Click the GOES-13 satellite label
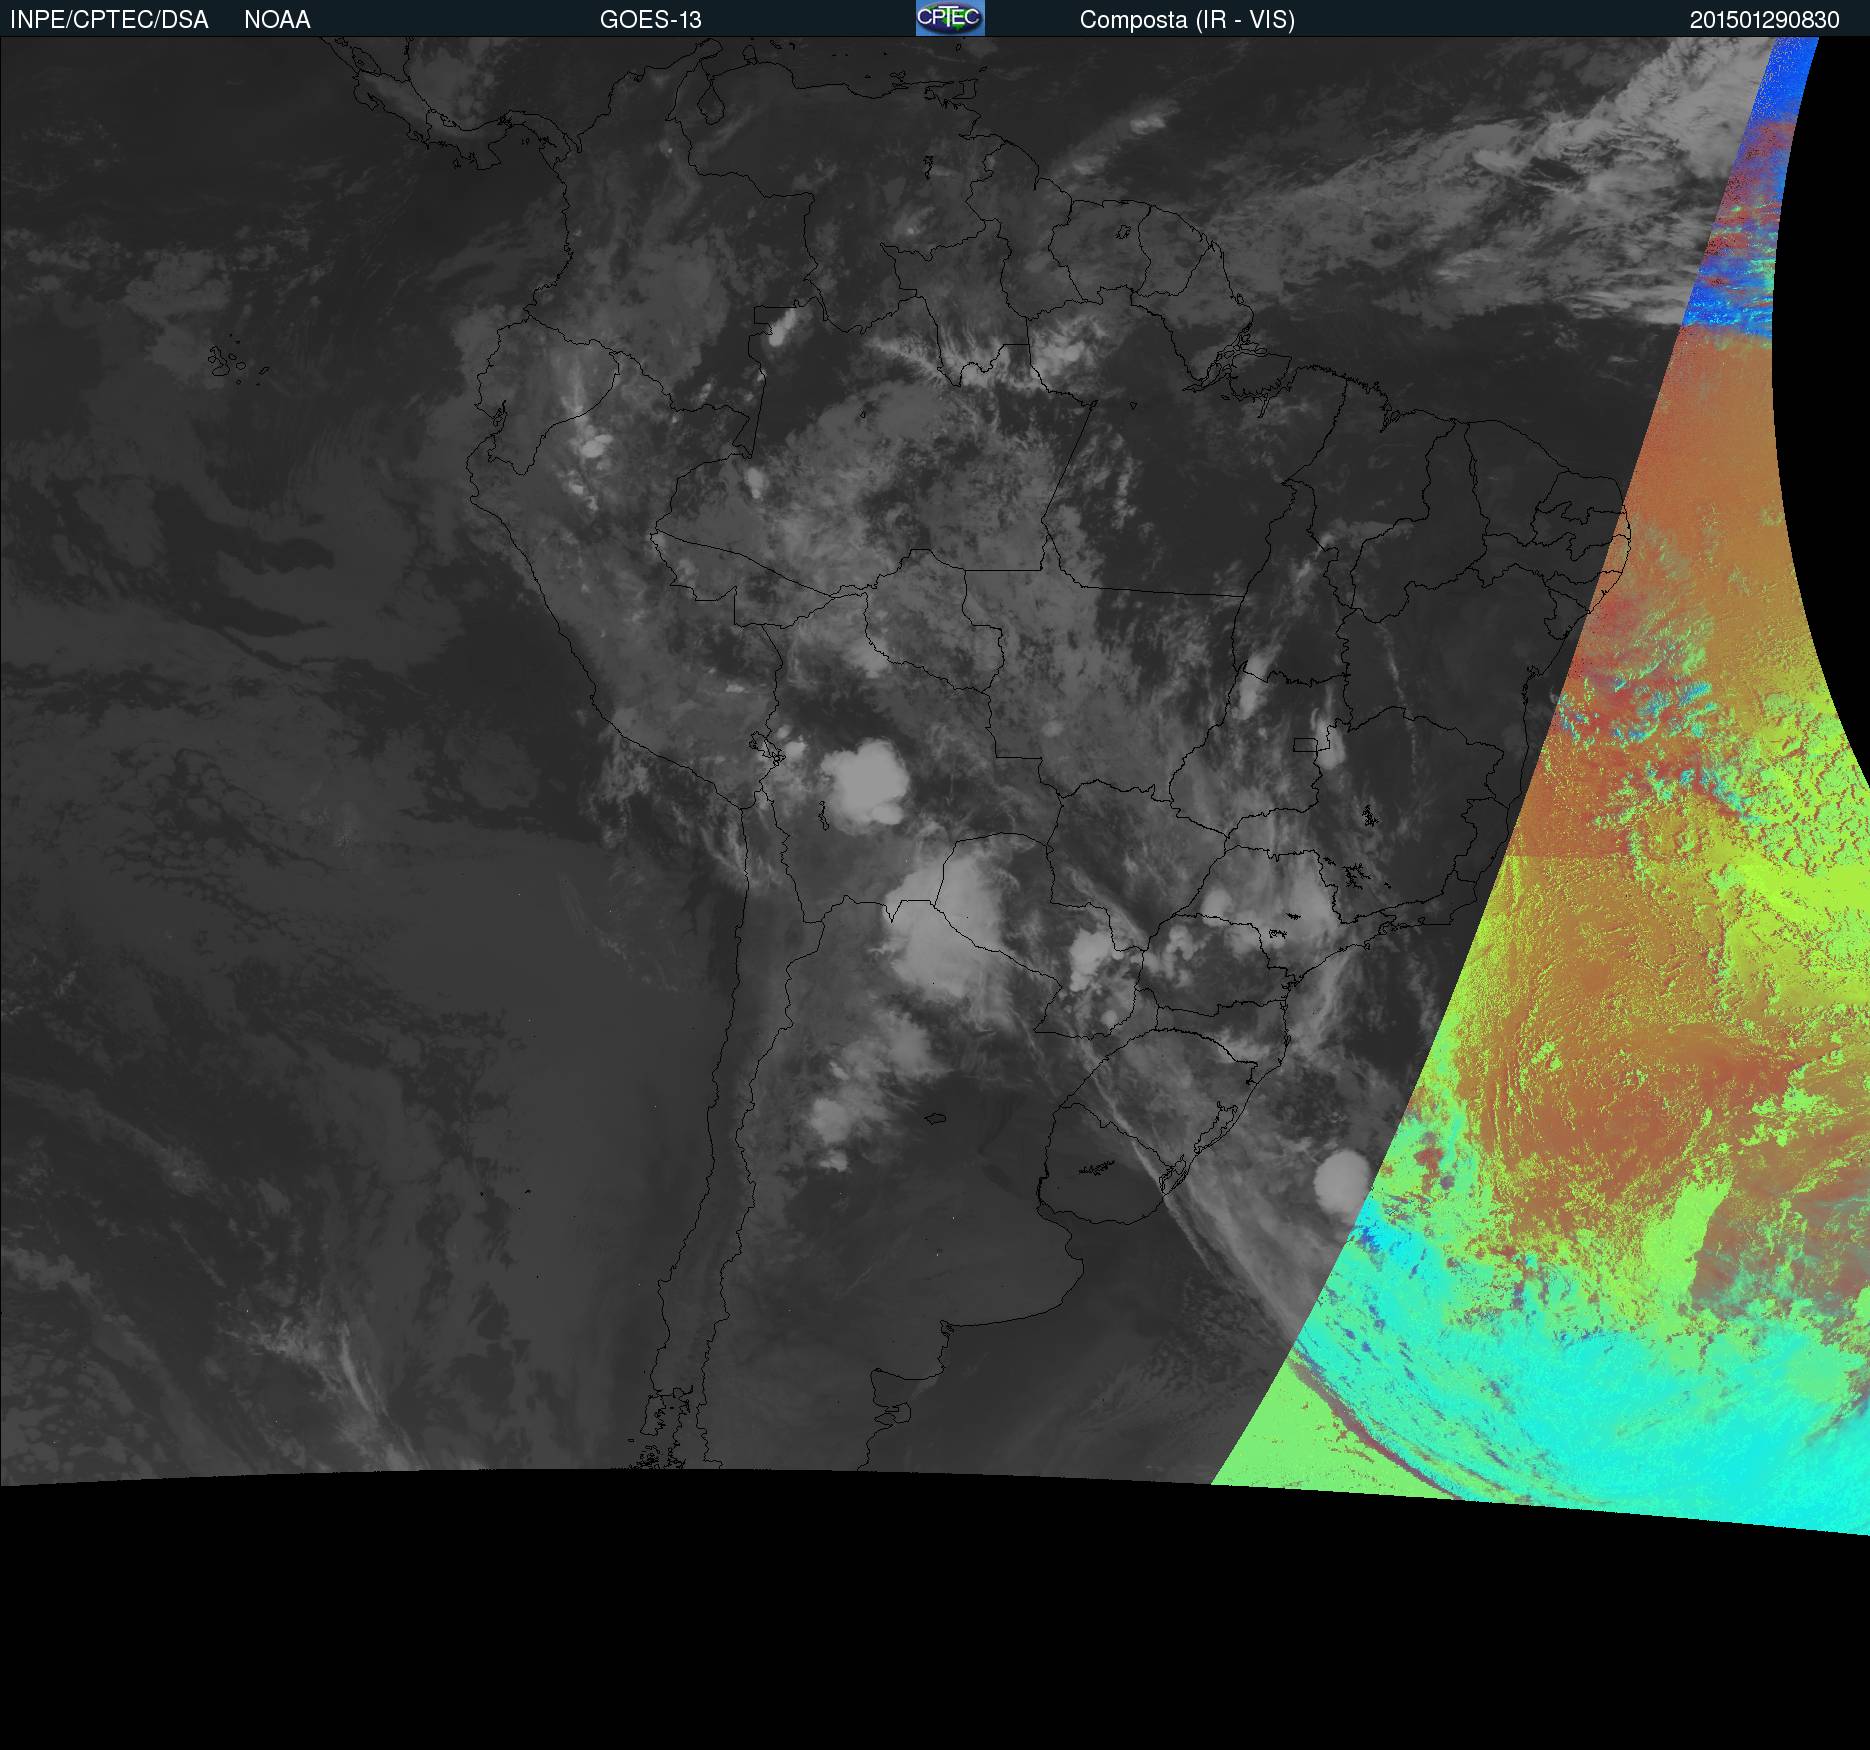Viewport: 1870px width, 1750px height. coord(650,20)
